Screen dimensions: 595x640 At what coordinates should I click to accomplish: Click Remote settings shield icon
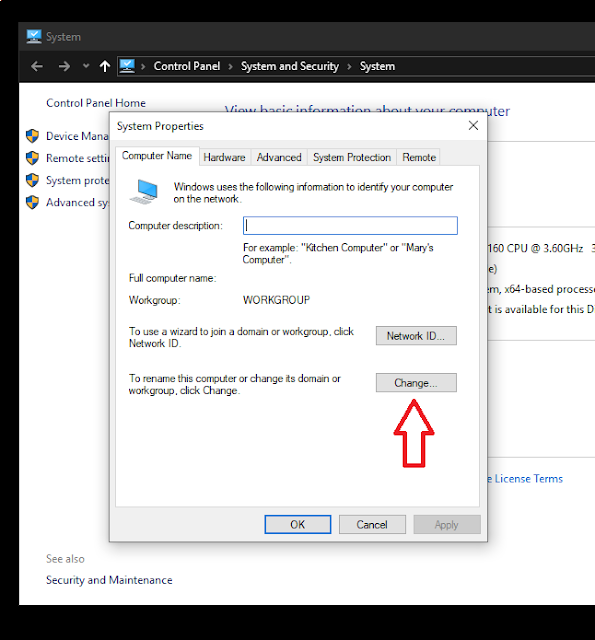(32, 158)
